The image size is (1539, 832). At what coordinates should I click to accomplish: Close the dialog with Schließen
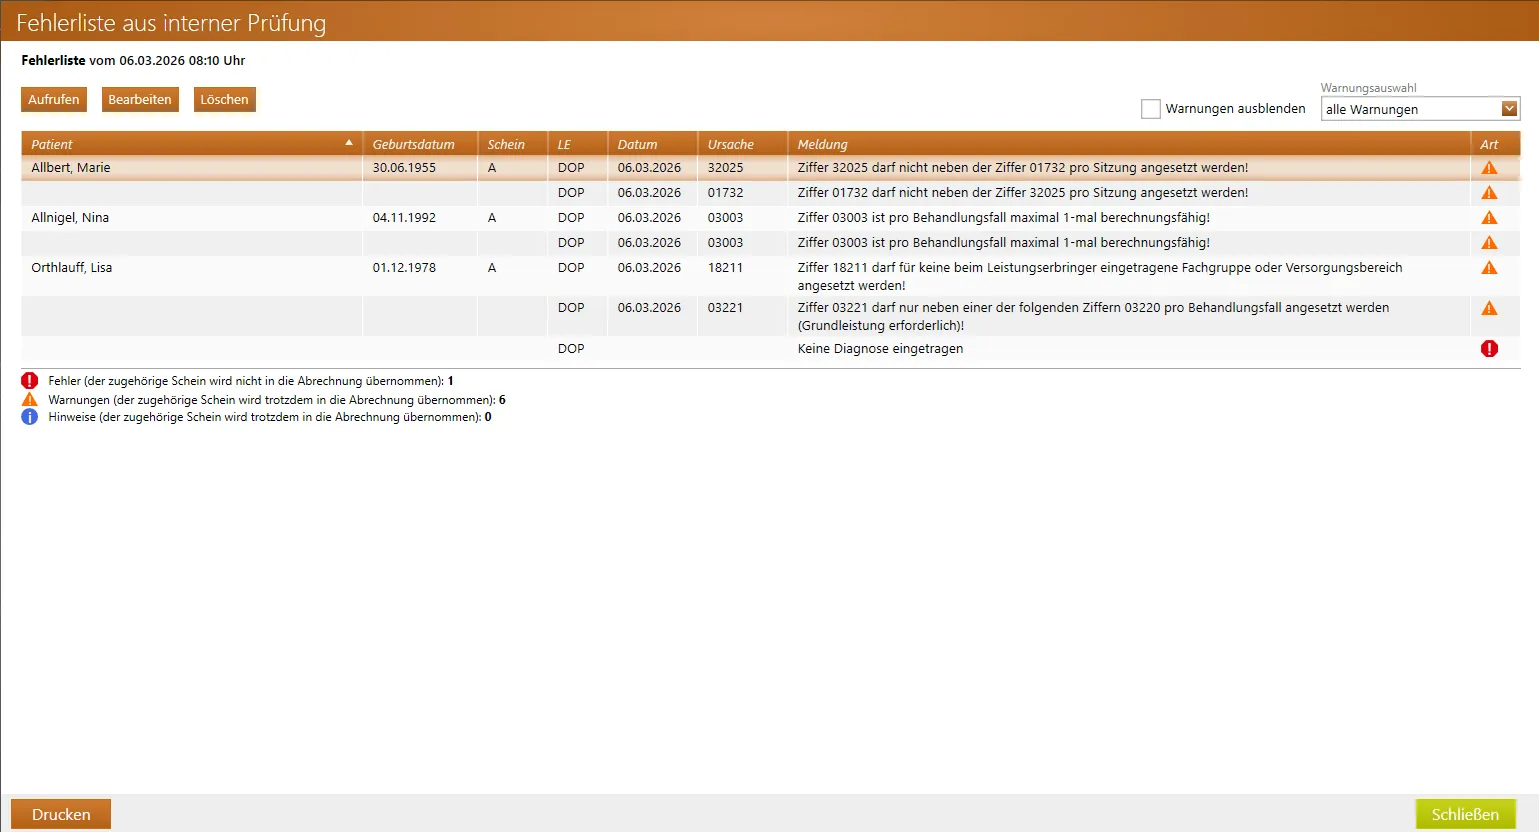[x=1465, y=814]
